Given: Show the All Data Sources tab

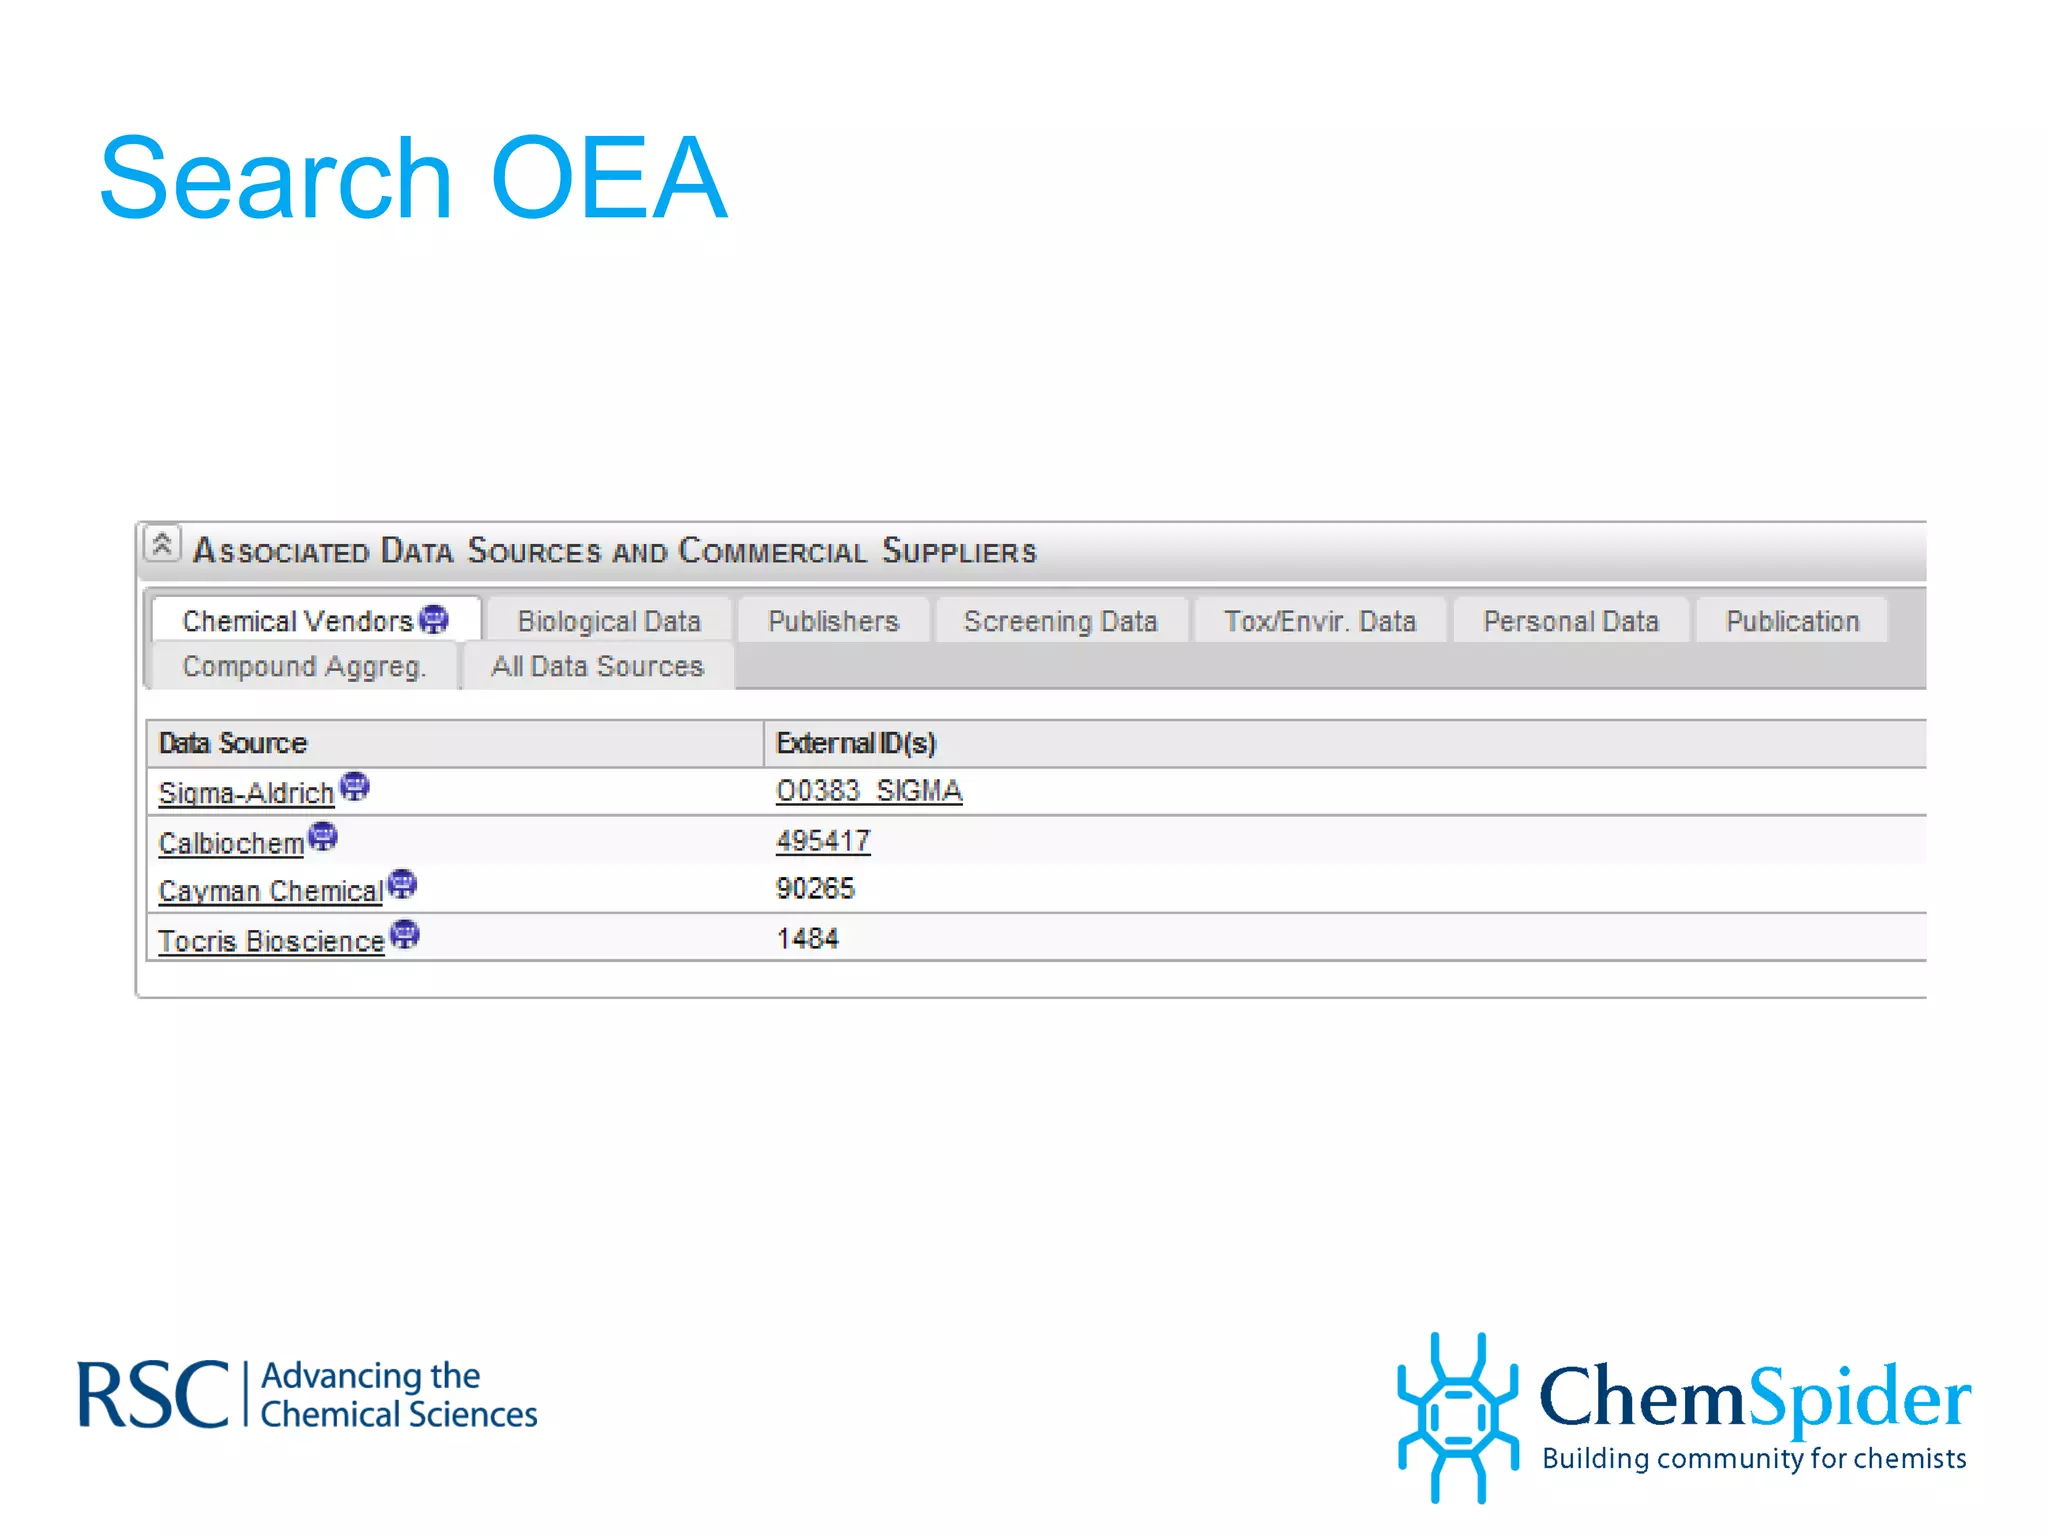Looking at the screenshot, I should point(598,666).
